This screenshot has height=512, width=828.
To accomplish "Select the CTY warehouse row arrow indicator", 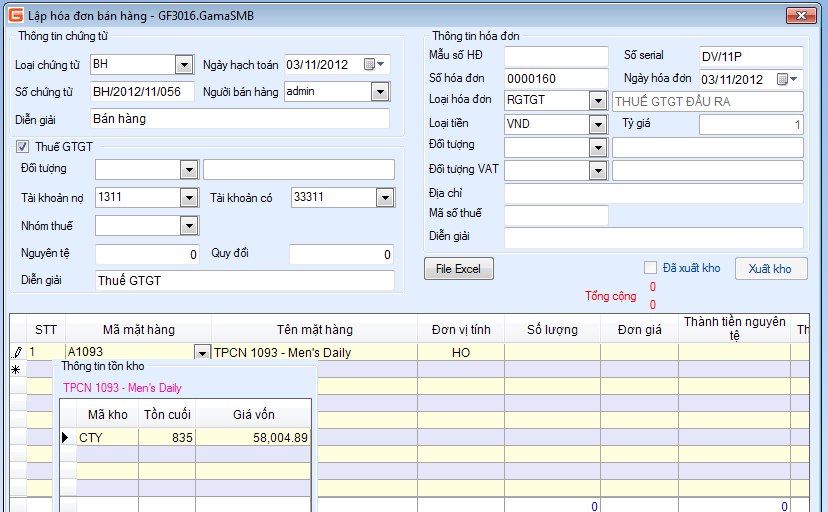I will click(x=67, y=437).
